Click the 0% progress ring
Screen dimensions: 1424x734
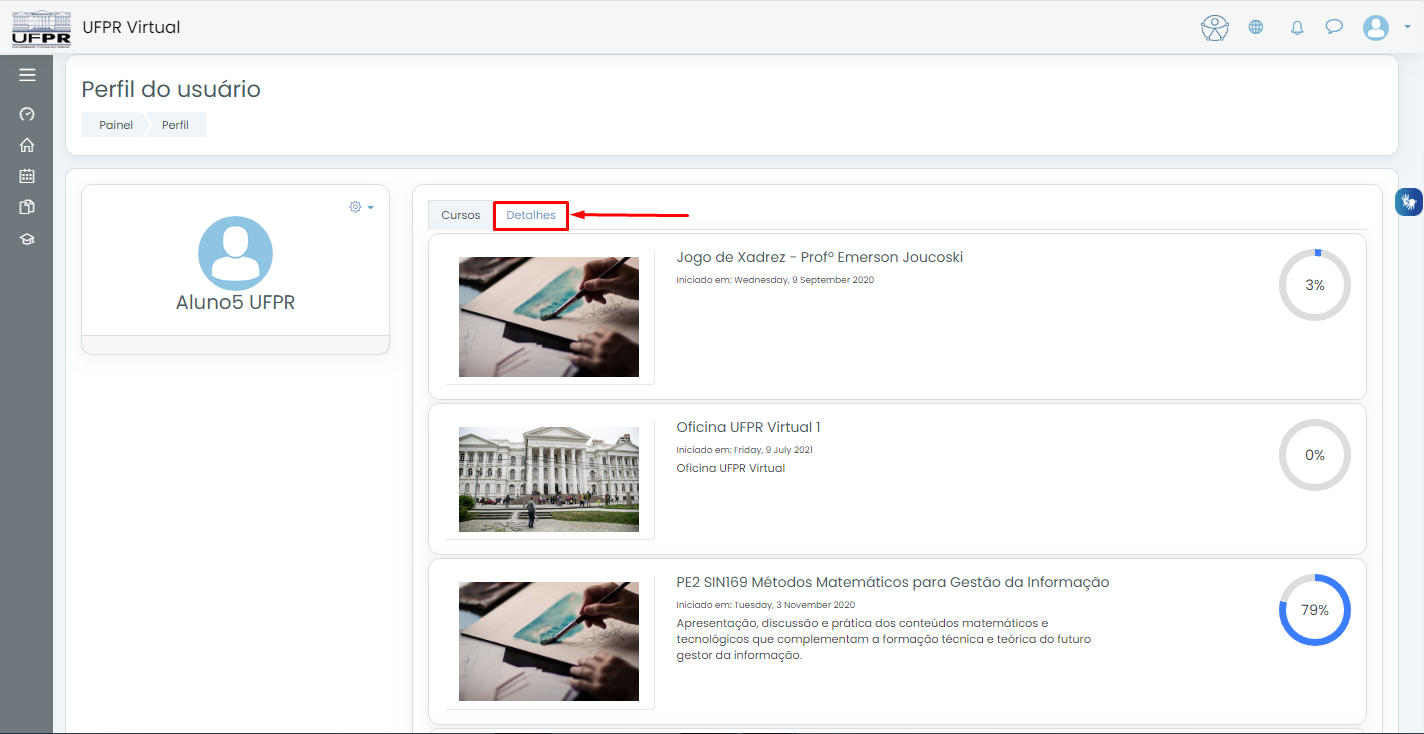coord(1315,455)
